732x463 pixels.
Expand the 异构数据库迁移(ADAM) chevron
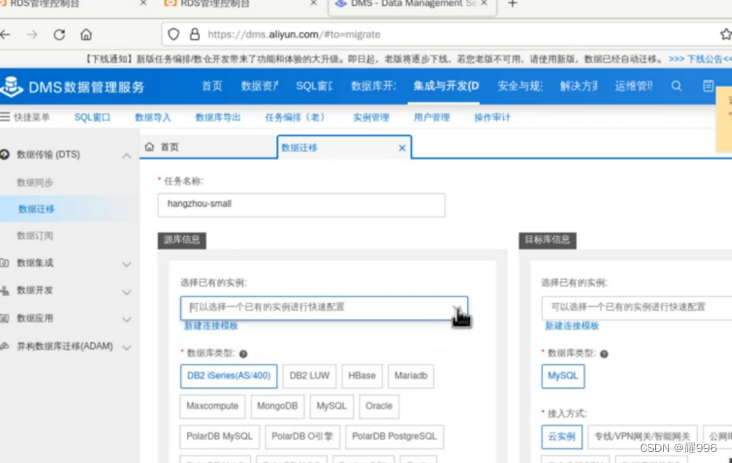(x=127, y=348)
